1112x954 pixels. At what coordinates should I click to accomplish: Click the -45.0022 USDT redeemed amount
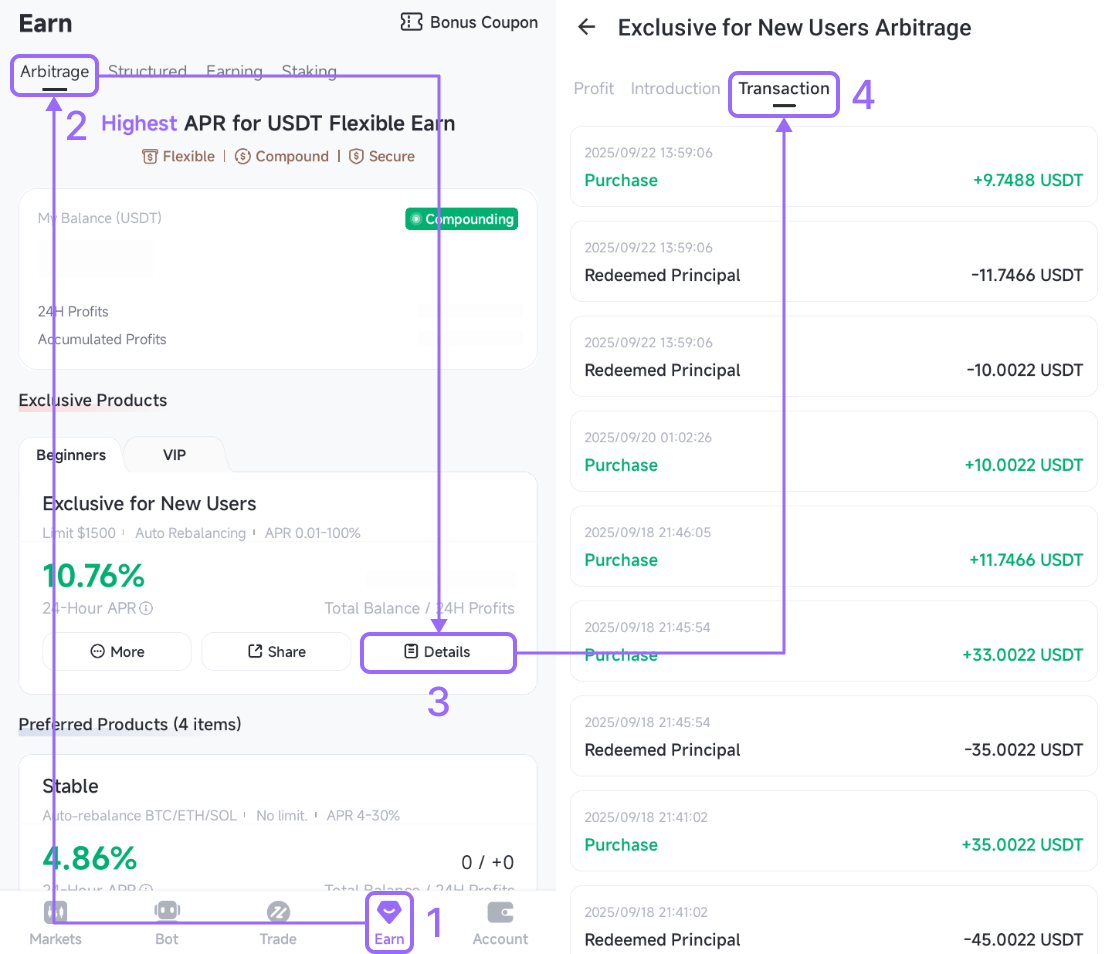1023,940
